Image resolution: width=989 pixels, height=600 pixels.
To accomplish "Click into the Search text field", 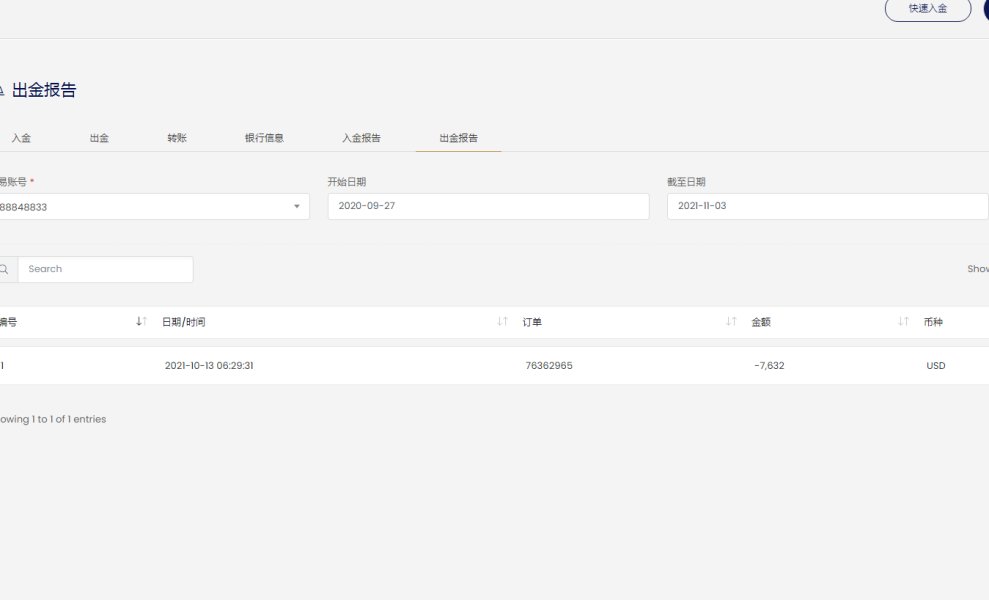I will pos(105,269).
